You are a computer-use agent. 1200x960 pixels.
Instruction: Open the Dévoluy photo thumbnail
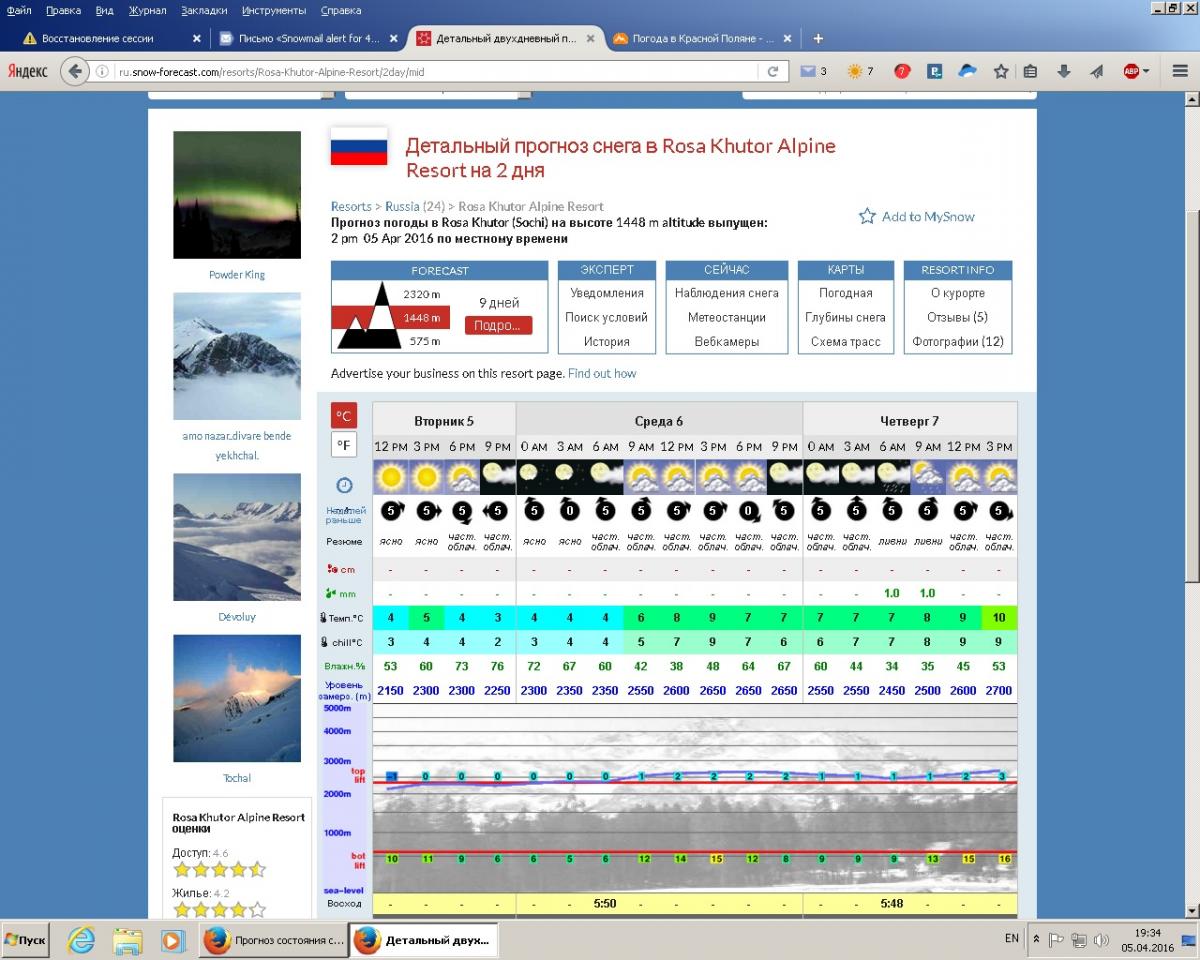tap(237, 537)
